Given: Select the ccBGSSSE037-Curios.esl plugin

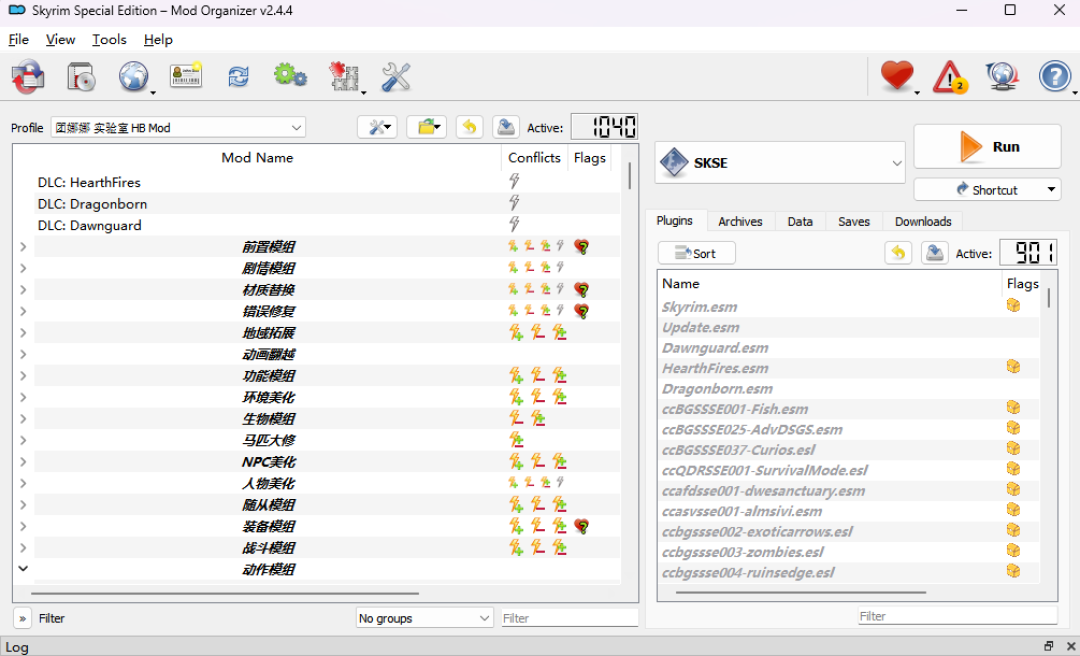Looking at the screenshot, I should pyautogui.click(x=849, y=450).
